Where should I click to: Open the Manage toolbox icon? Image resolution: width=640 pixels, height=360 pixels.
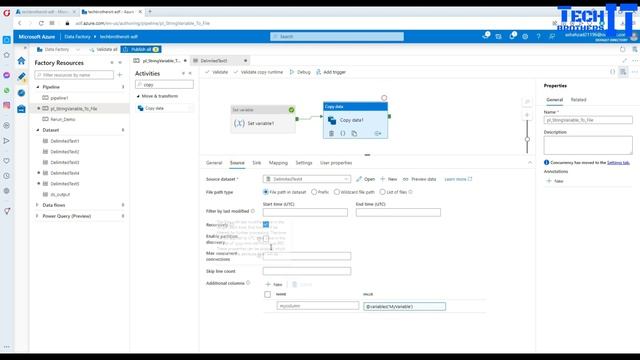coord(21,109)
